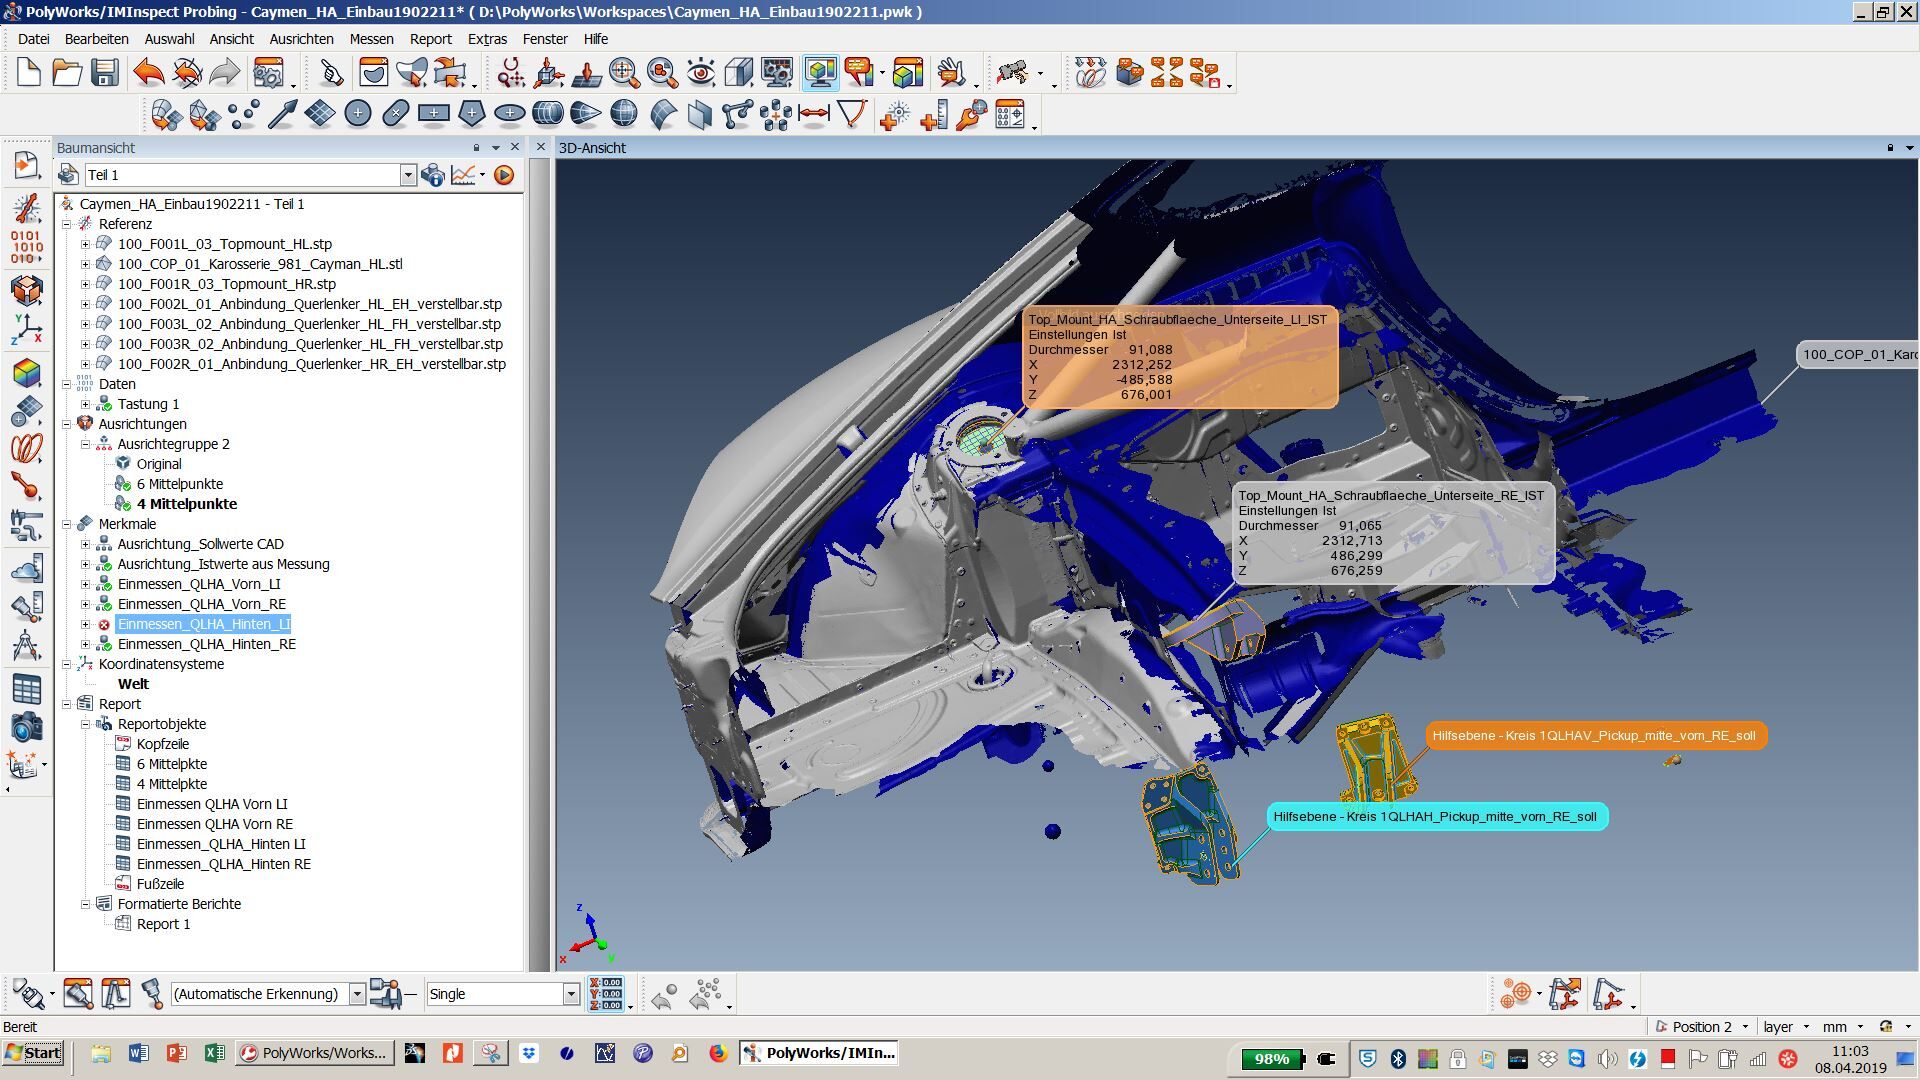
Task: Open the (Automatische Erkennung) dropdown
Action: tap(358, 993)
